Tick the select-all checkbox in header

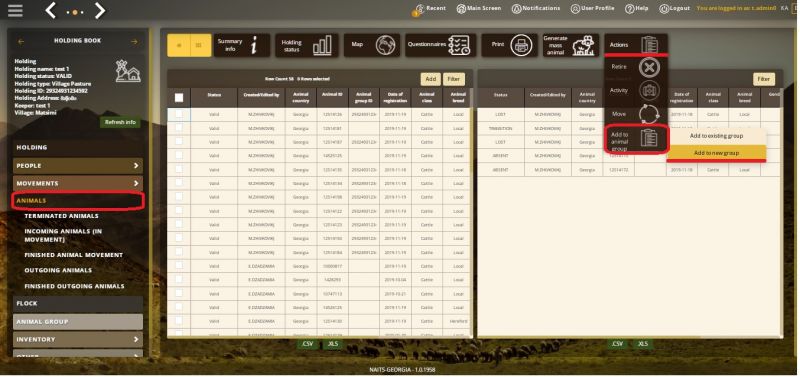tap(179, 97)
